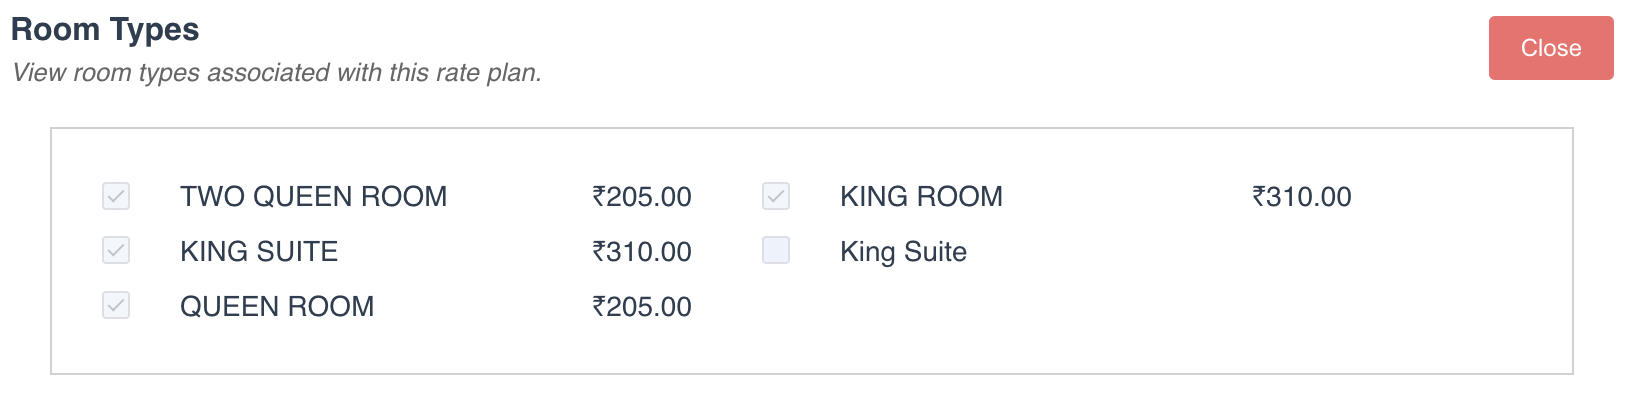Click the ₹205.00 price for TWO QUEEN ROOM

642,196
